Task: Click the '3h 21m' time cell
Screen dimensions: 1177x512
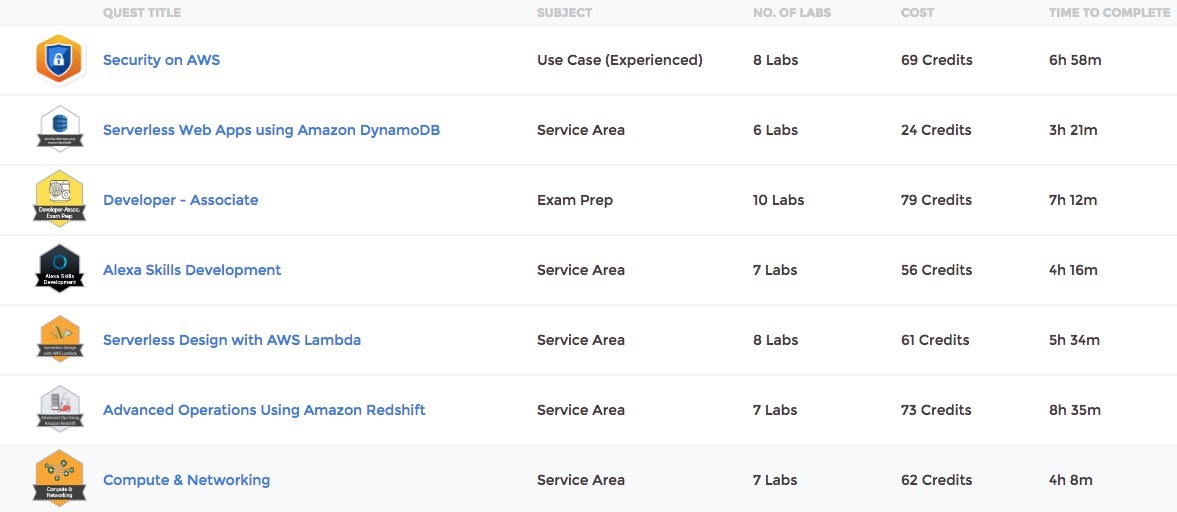Action: click(1073, 130)
